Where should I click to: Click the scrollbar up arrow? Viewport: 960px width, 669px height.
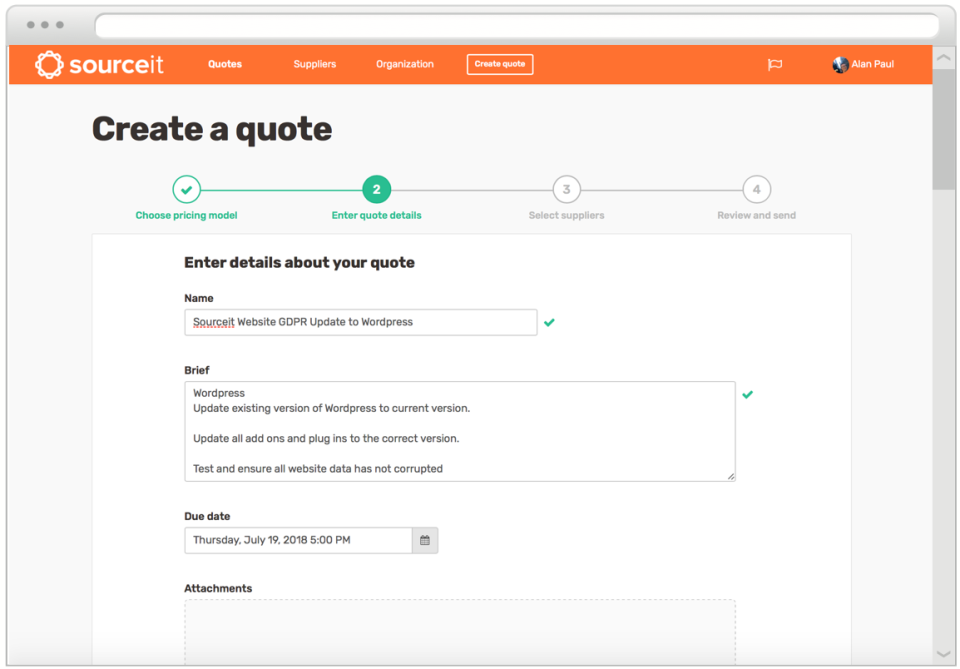pyautogui.click(x=941, y=57)
